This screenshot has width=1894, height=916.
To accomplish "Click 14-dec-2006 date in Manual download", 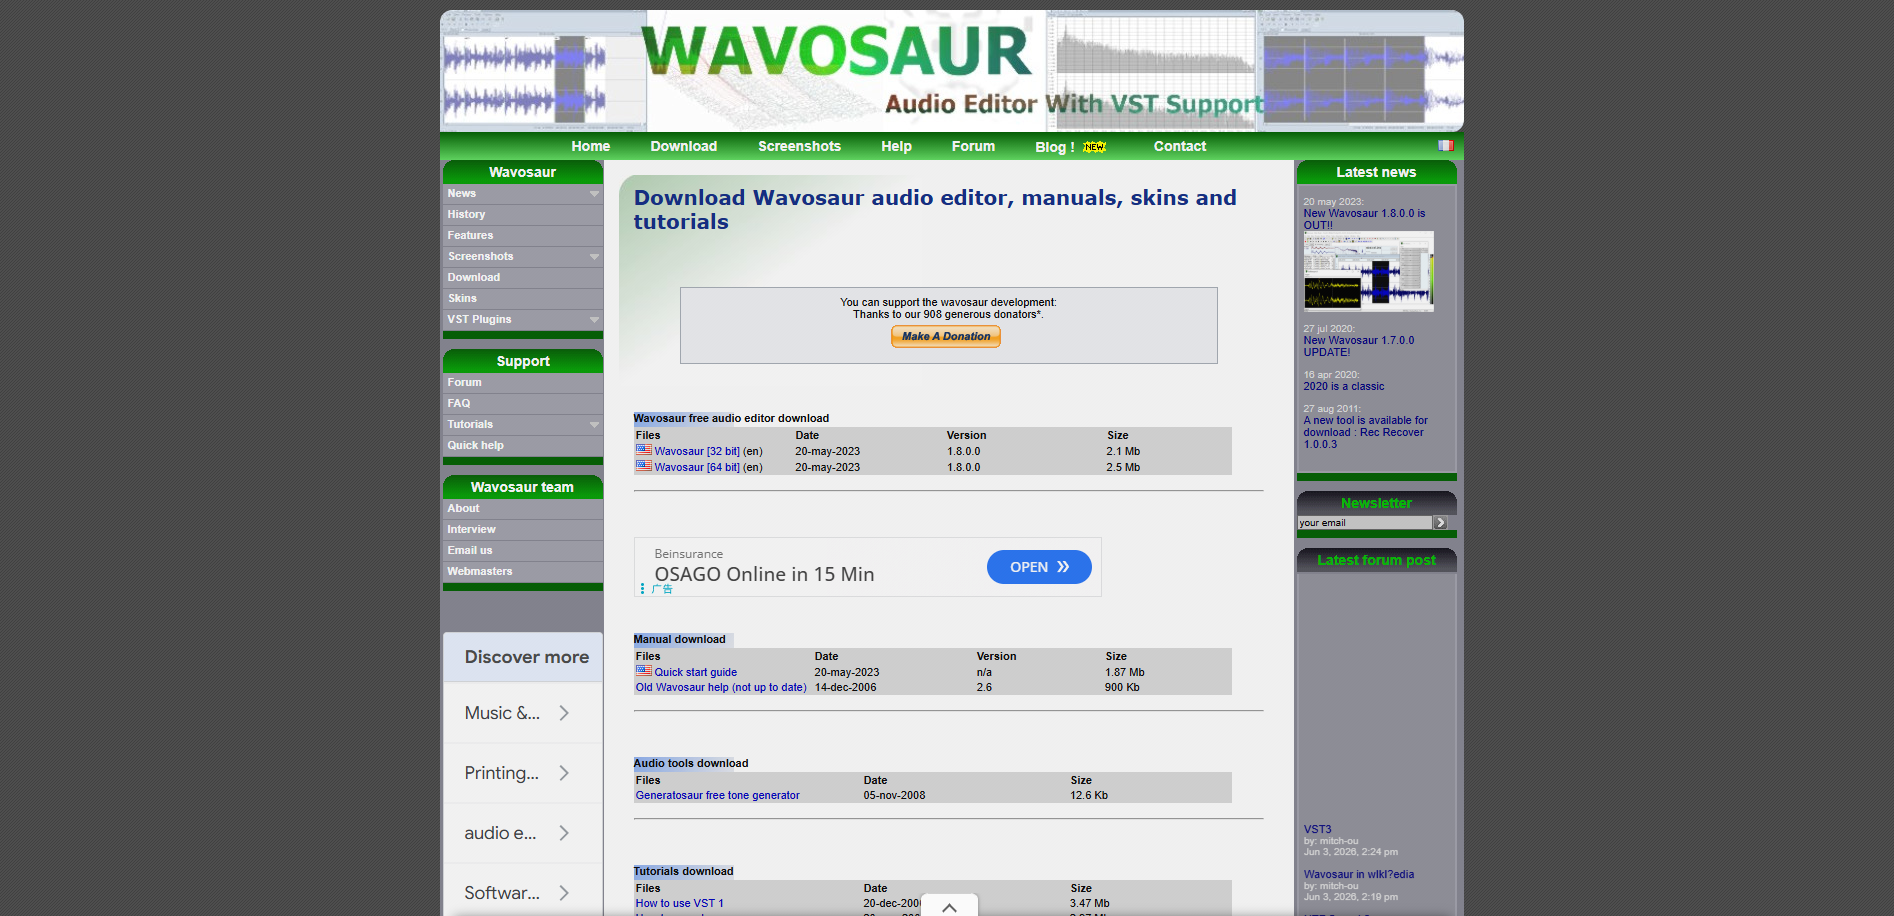I will pos(845,687).
